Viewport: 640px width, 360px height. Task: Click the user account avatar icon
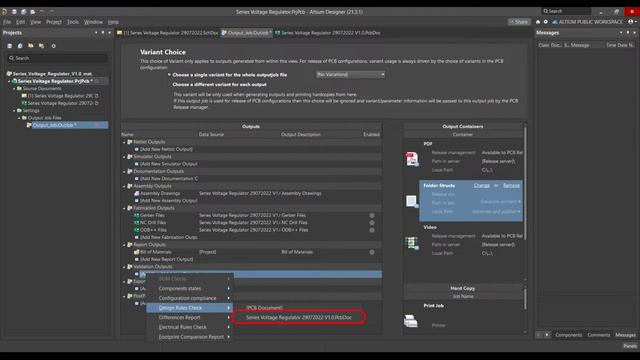pos(631,22)
